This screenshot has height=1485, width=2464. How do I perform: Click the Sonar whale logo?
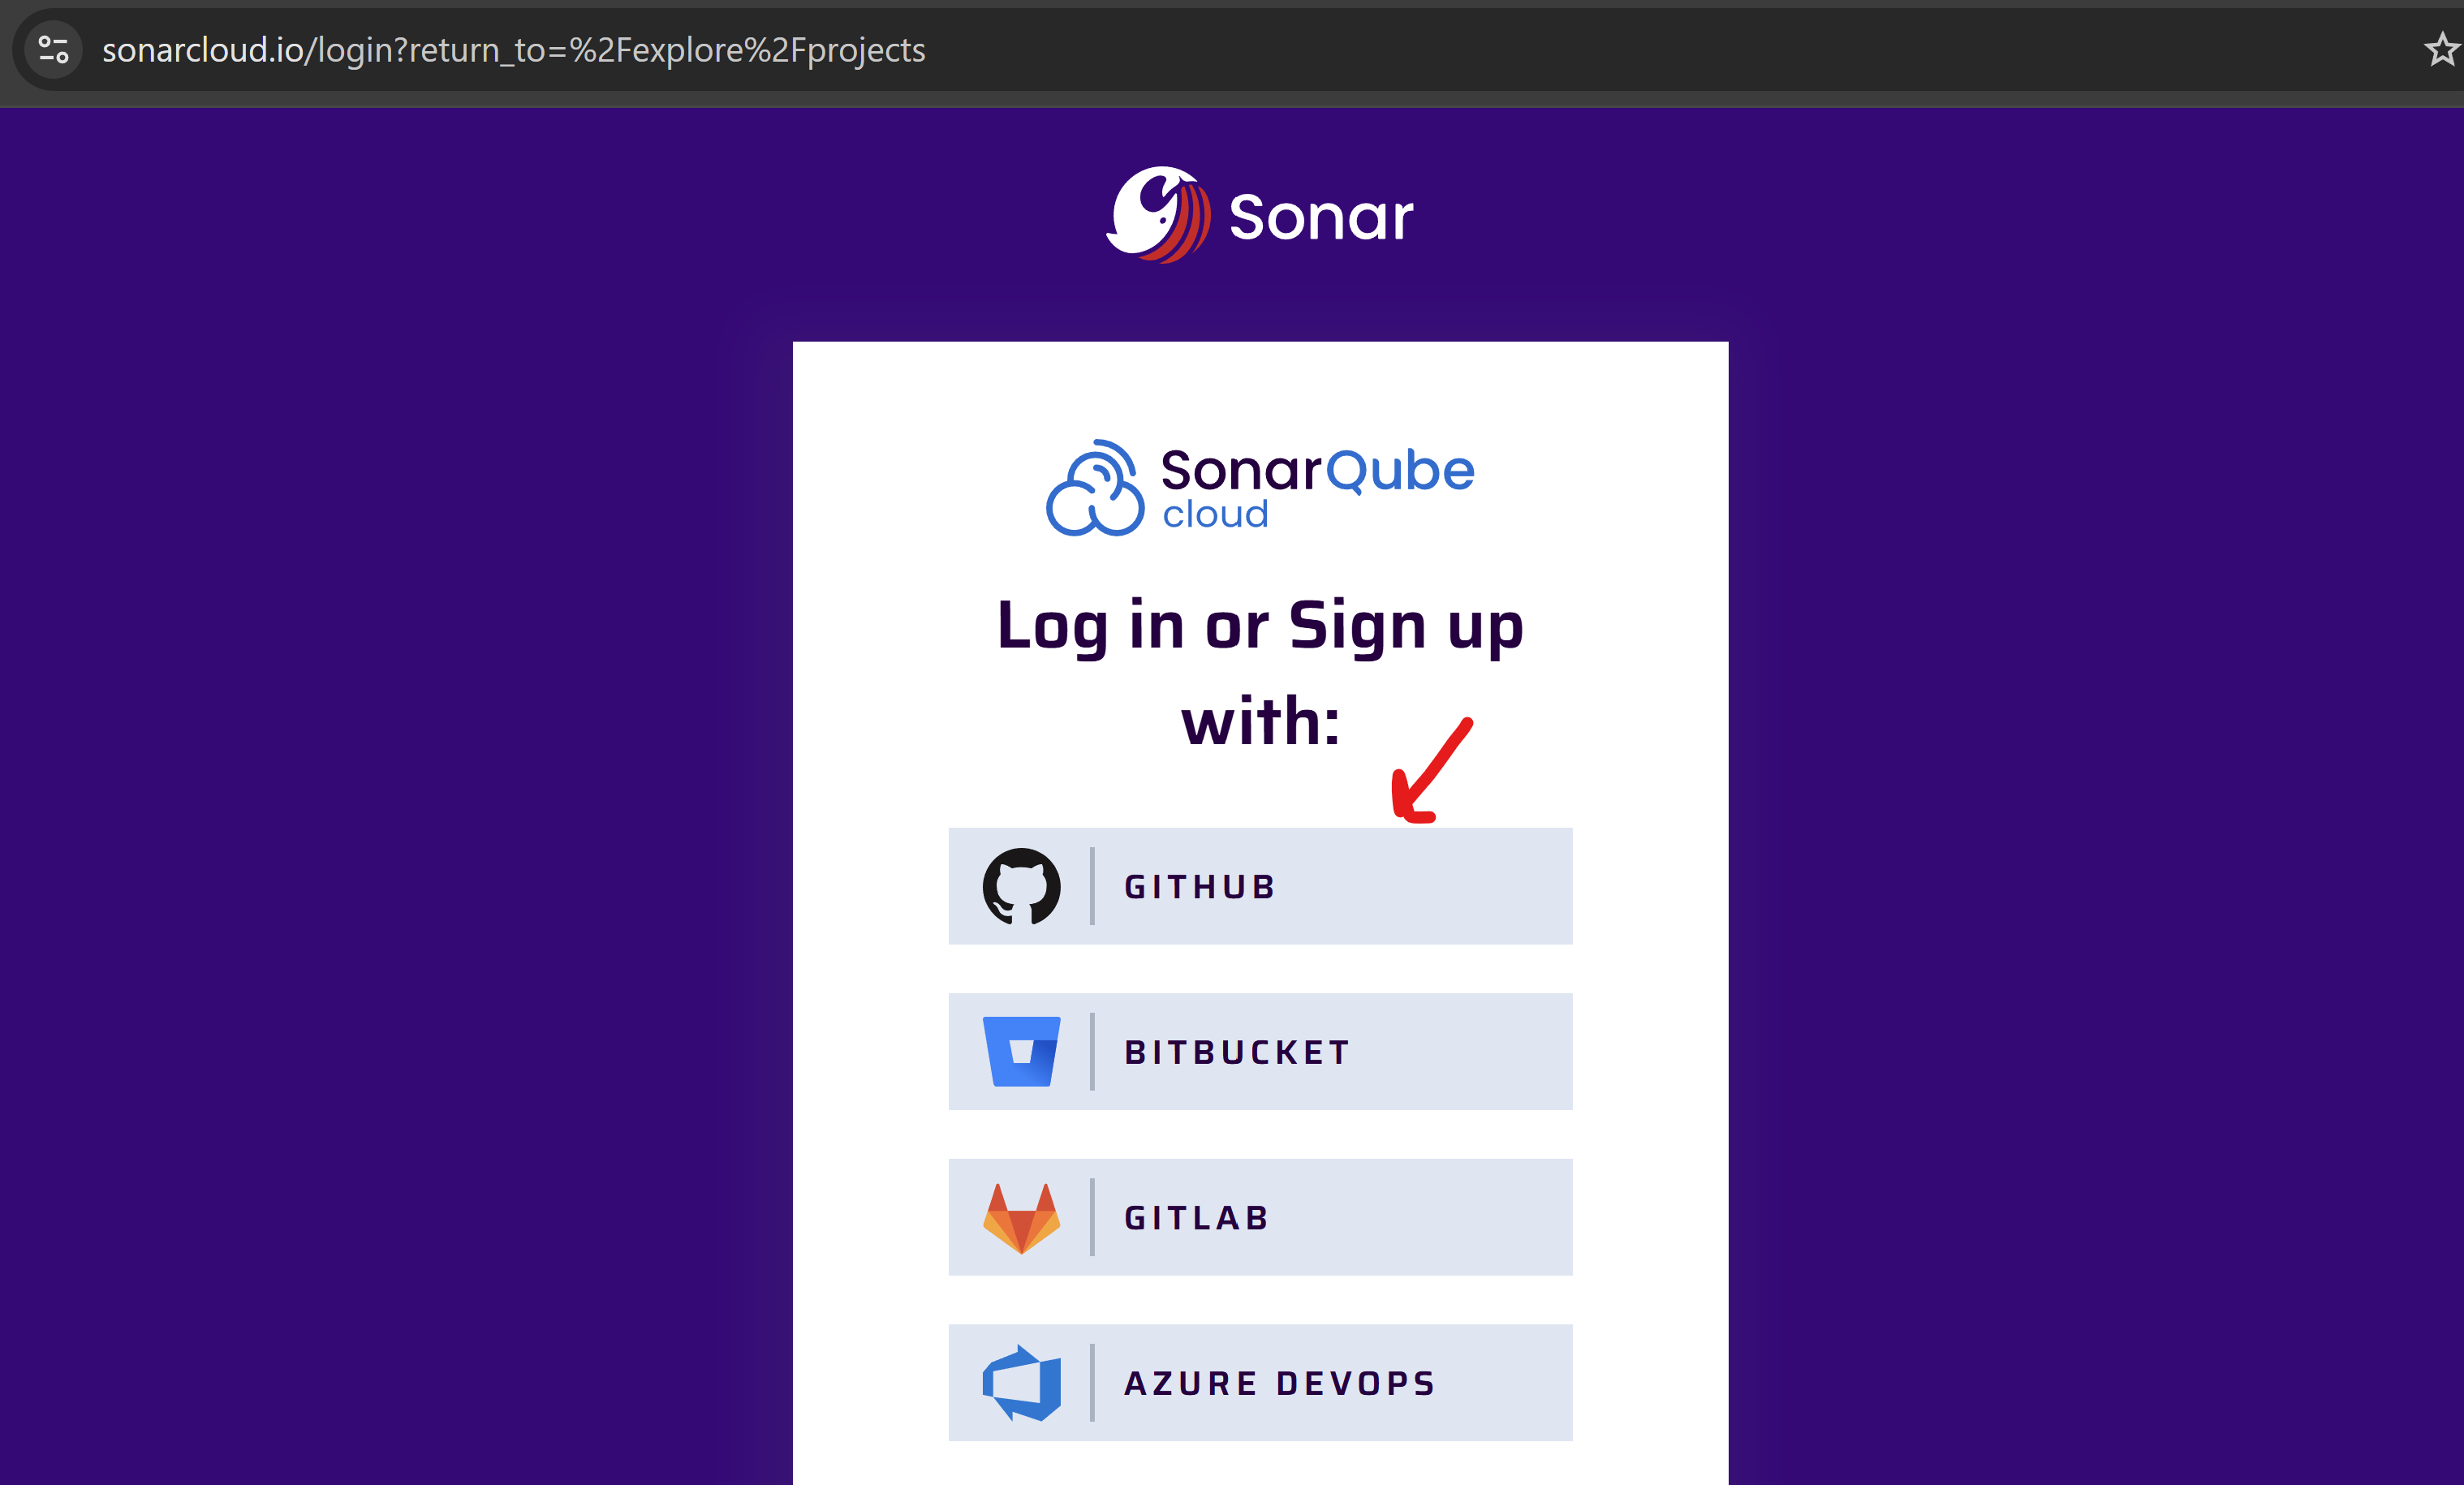tap(1158, 214)
